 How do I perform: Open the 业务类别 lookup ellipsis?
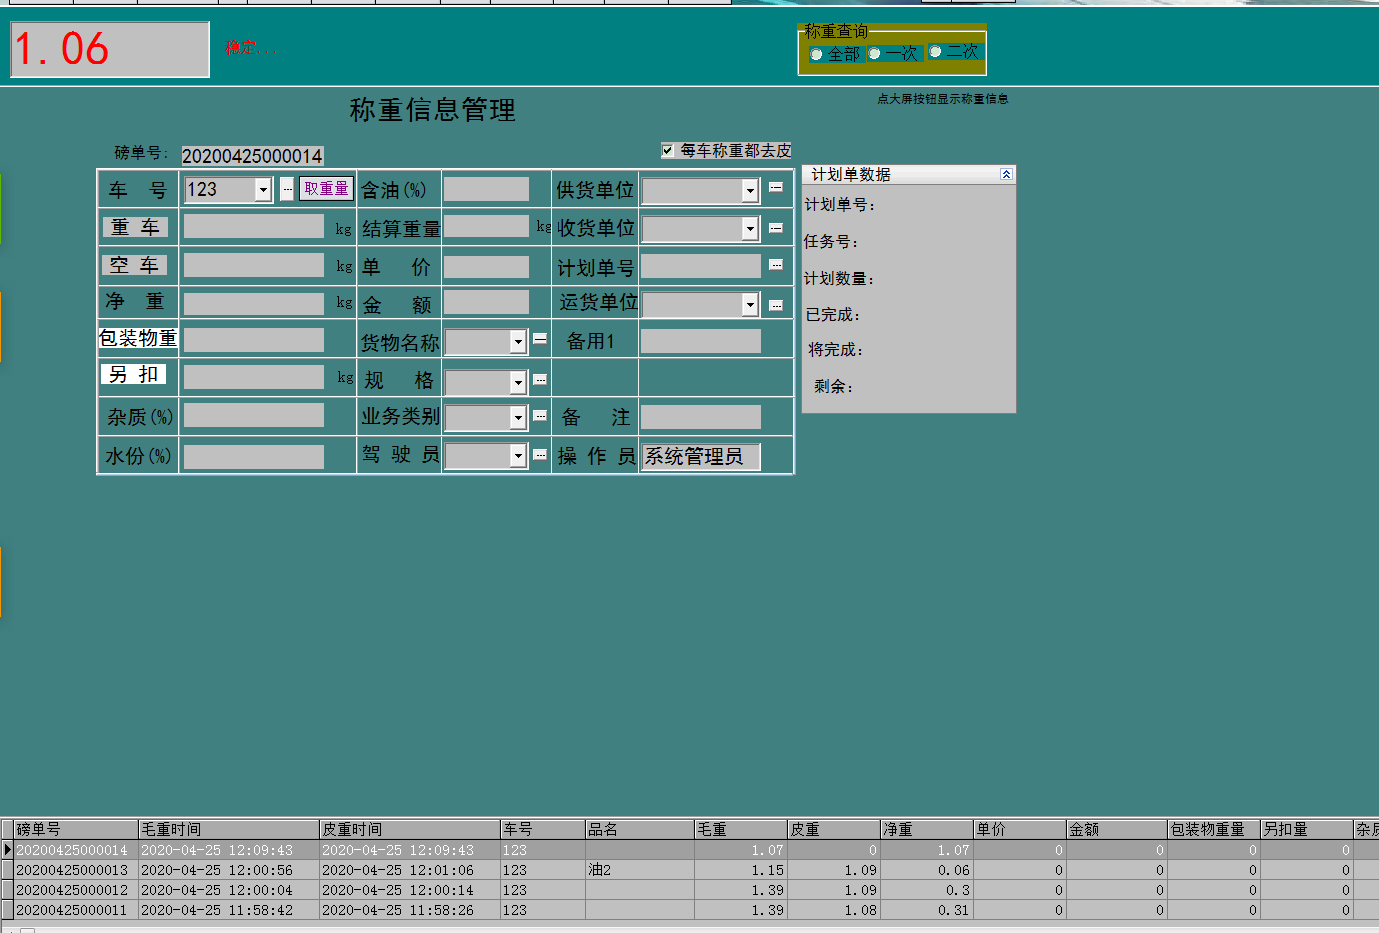point(540,416)
